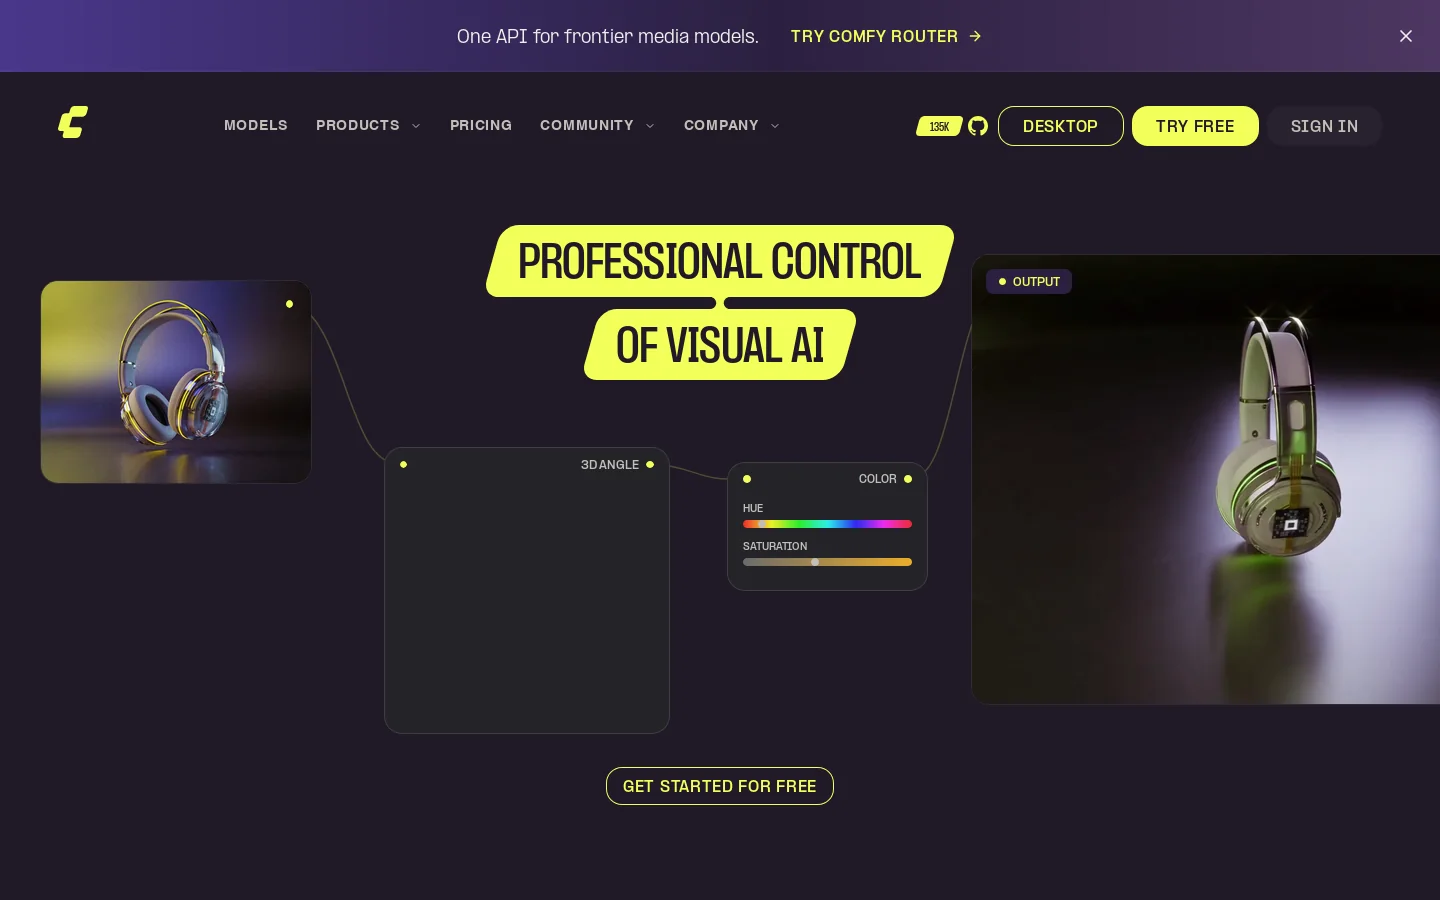1440x900 pixels.
Task: Click the Color node title
Action: coord(878,479)
